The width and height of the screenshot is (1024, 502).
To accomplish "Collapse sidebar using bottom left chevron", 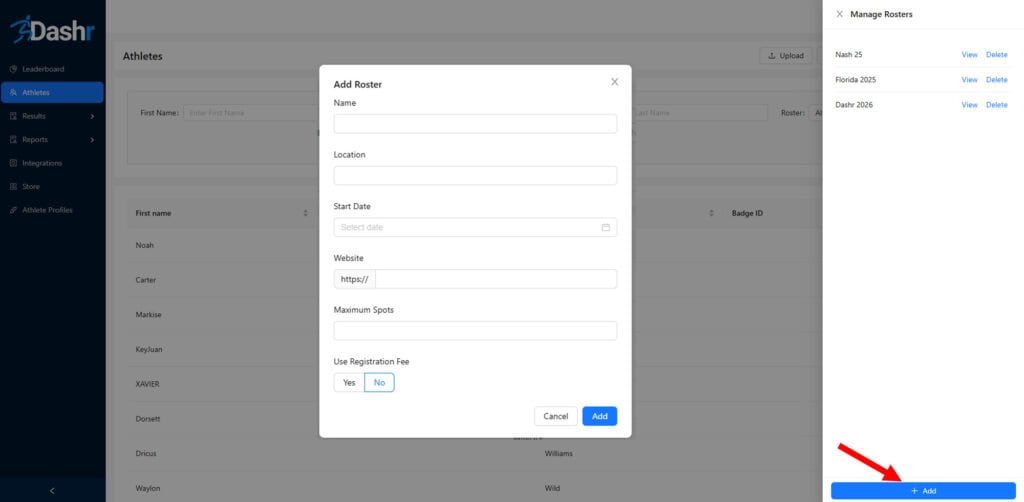I will pos(52,491).
